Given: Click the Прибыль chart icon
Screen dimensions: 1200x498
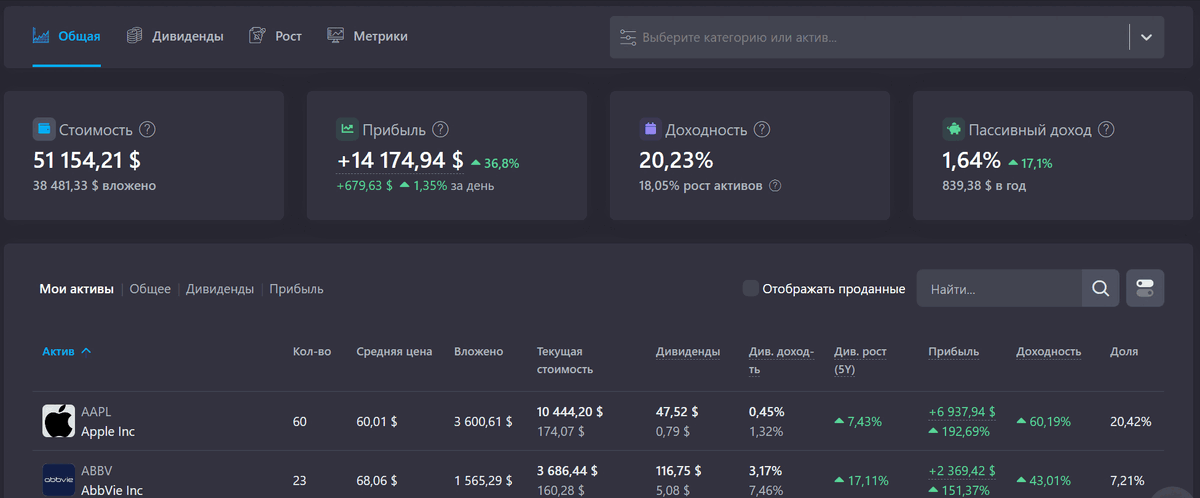Looking at the screenshot, I should tap(347, 129).
